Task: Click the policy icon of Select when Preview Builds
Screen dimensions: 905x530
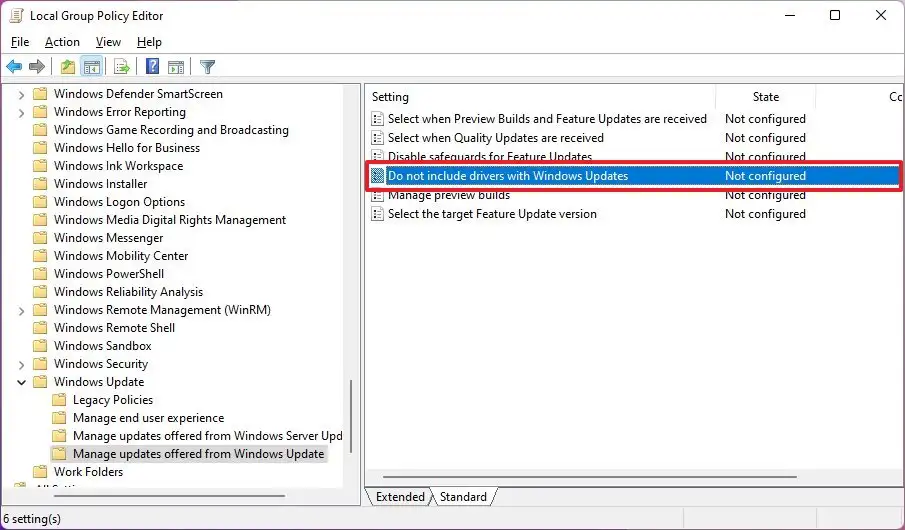Action: 377,119
